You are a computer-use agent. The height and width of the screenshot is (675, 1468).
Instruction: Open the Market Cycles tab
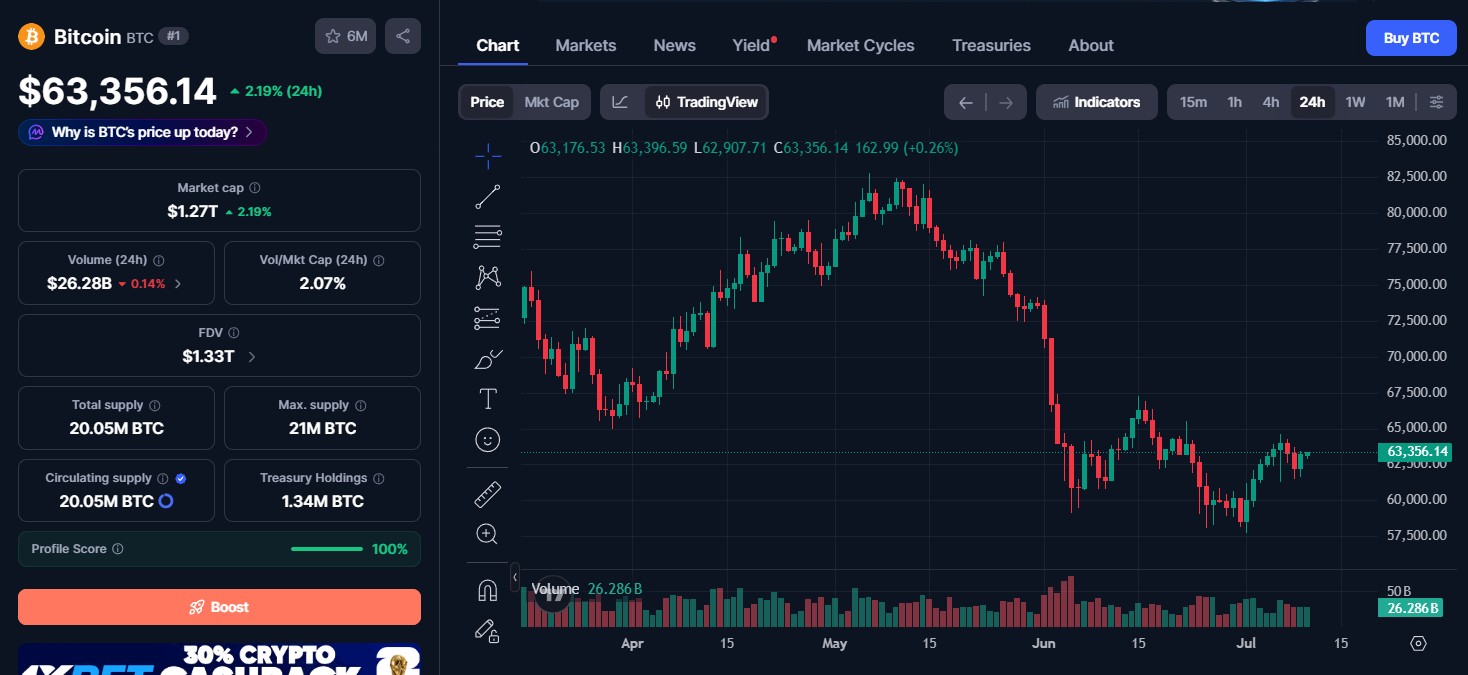tap(861, 45)
